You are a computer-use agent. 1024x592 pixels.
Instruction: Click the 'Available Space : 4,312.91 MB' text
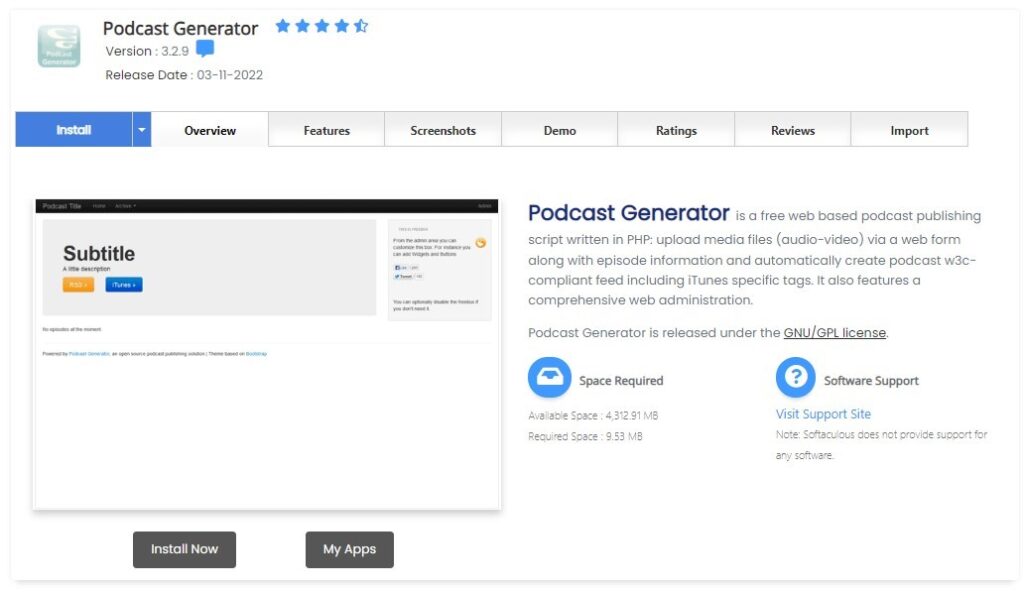pyautogui.click(x=593, y=415)
